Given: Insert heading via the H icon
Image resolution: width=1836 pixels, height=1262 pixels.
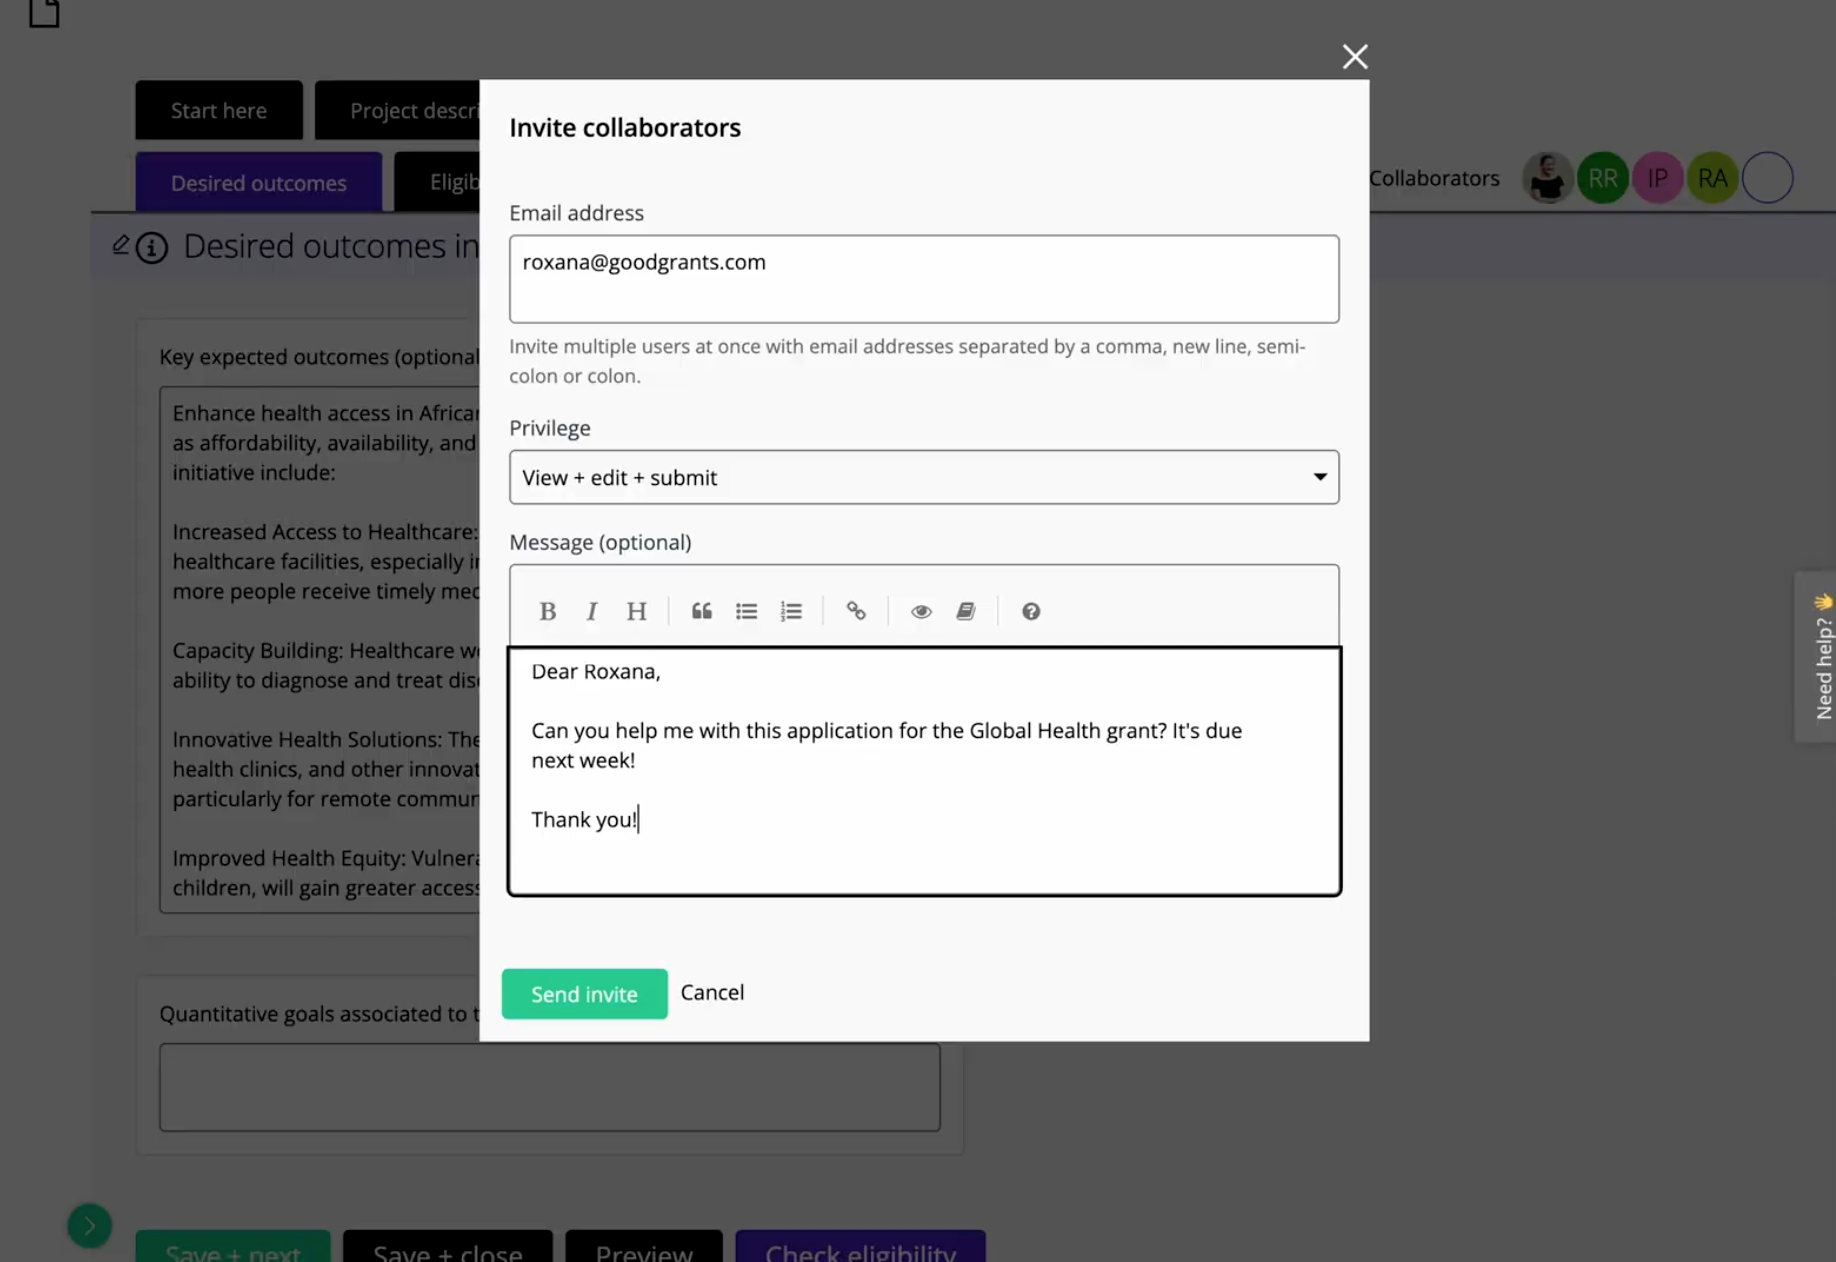Looking at the screenshot, I should tap(636, 611).
